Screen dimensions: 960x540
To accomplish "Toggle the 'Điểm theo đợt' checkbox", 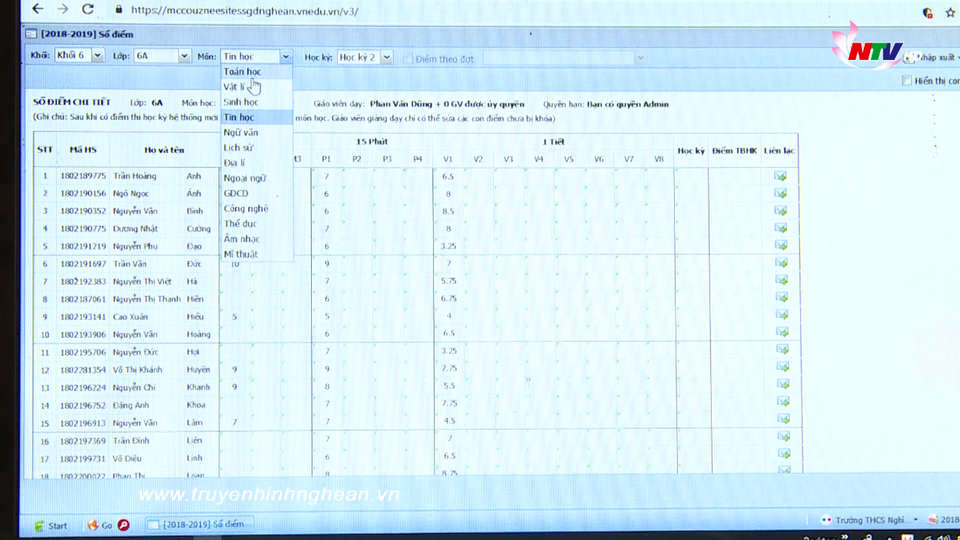I will (408, 58).
